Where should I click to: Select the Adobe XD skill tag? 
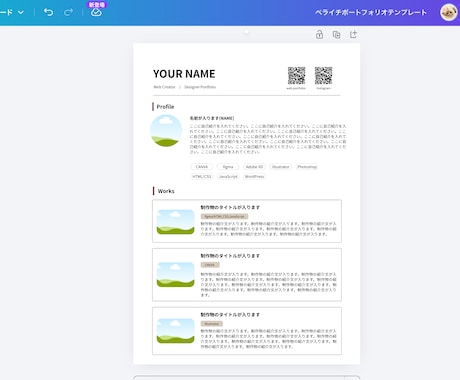[254, 167]
